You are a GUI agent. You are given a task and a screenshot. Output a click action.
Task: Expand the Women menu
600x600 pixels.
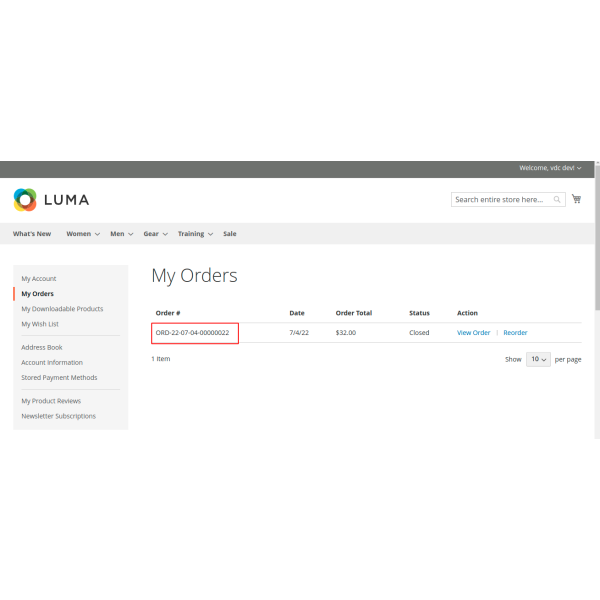click(x=83, y=234)
